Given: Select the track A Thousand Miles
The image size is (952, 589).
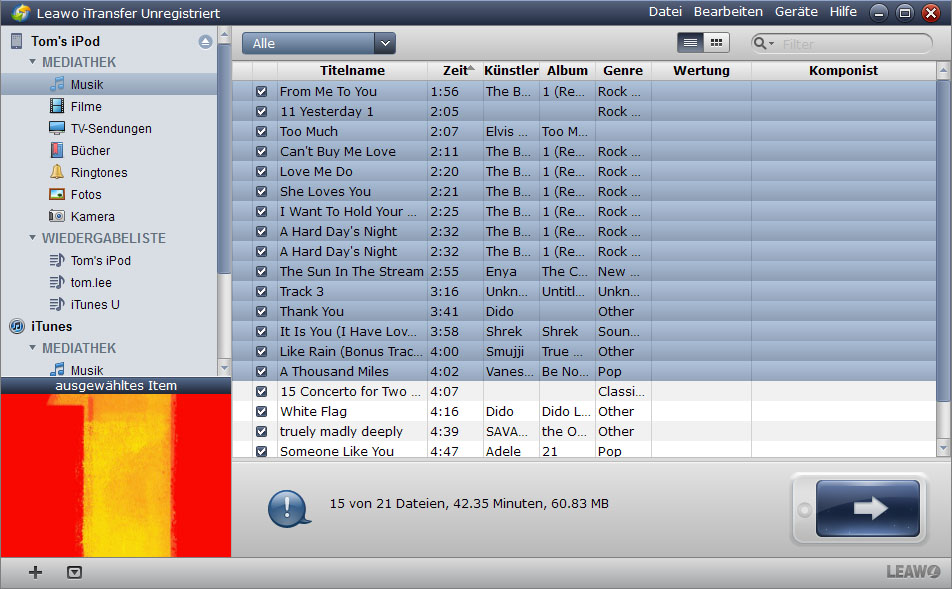Looking at the screenshot, I should click(583, 372).
